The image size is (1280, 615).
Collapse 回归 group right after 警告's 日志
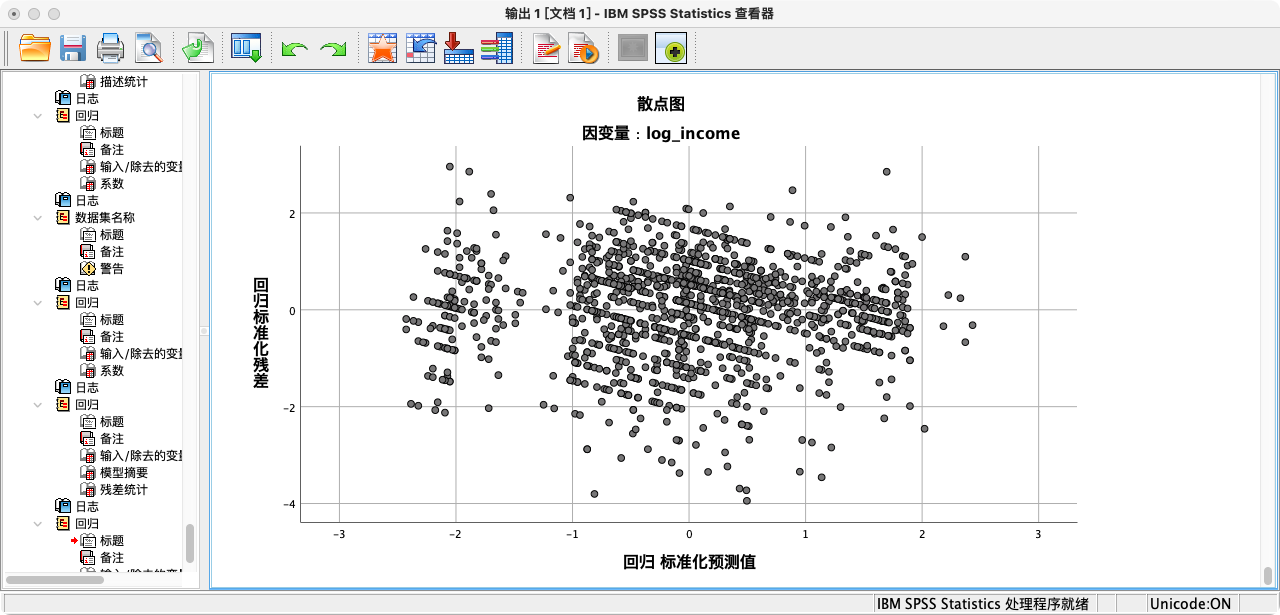pyautogui.click(x=38, y=302)
